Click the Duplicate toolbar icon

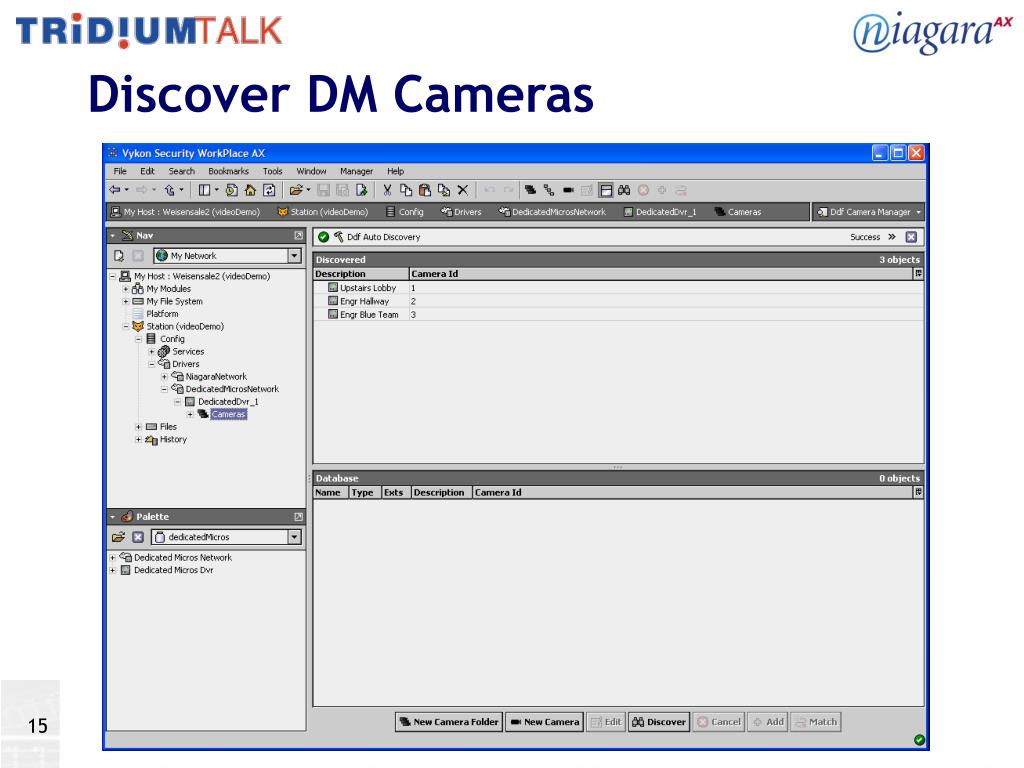coord(444,190)
